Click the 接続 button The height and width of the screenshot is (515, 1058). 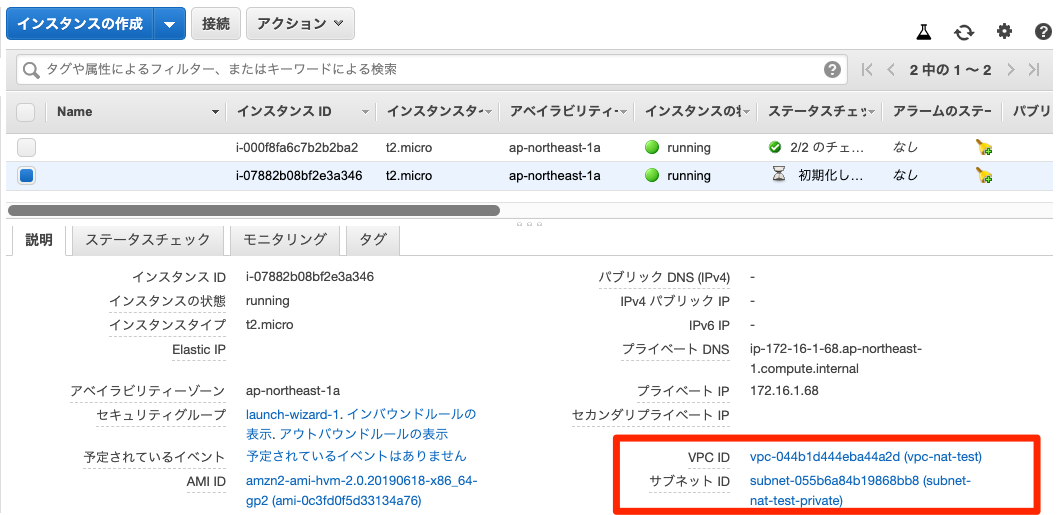click(216, 24)
